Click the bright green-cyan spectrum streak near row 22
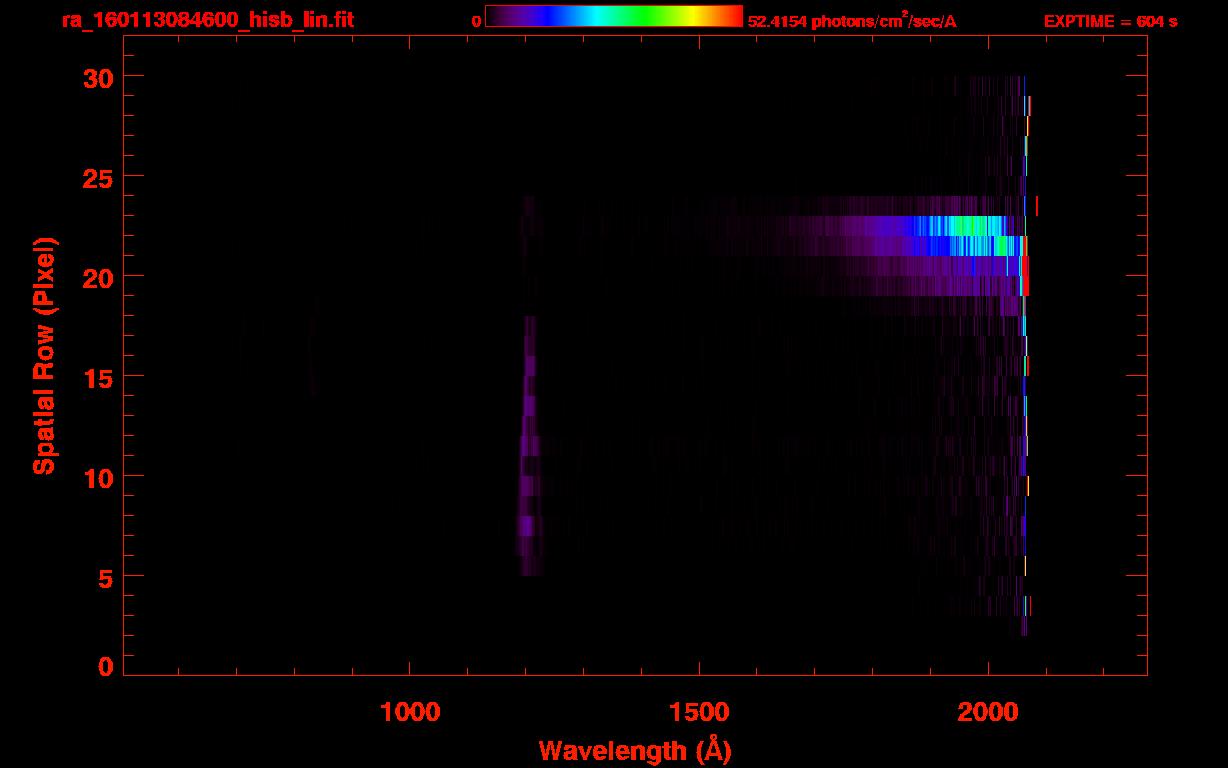Image resolution: width=1228 pixels, height=768 pixels. click(960, 235)
